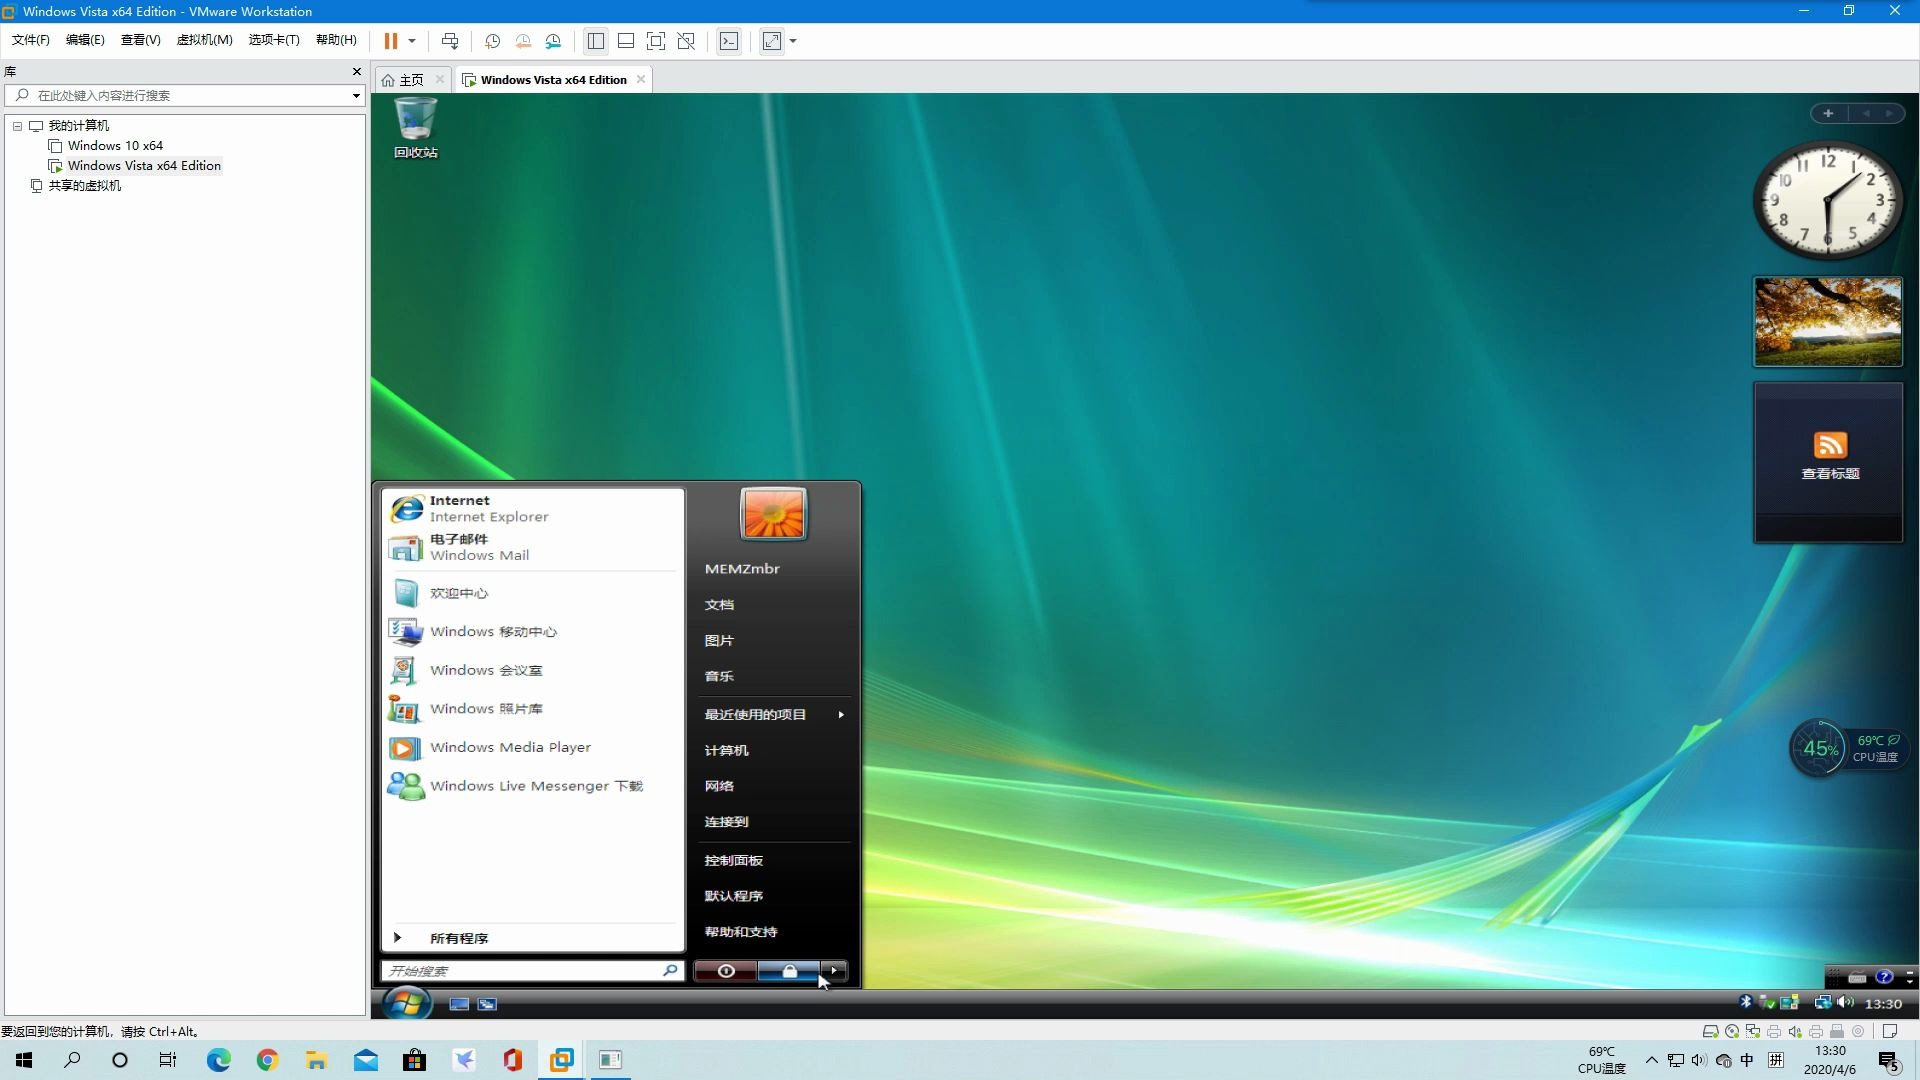
Task: Open 开始搜索 input field
Action: tap(524, 971)
